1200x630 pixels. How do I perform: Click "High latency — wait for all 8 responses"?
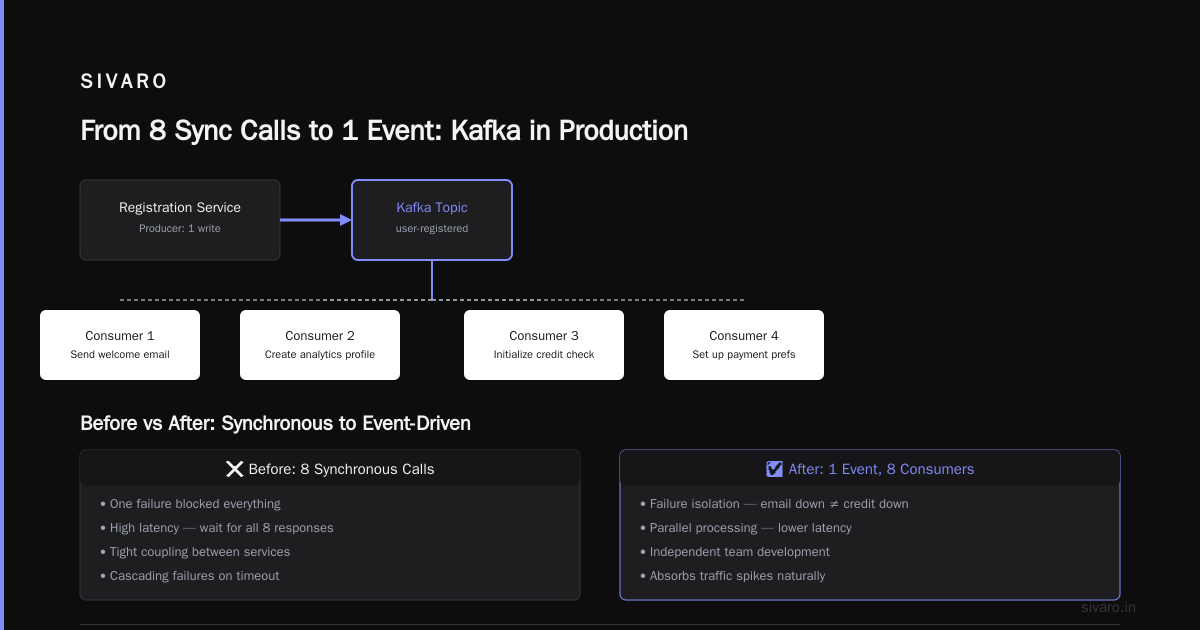click(217, 528)
